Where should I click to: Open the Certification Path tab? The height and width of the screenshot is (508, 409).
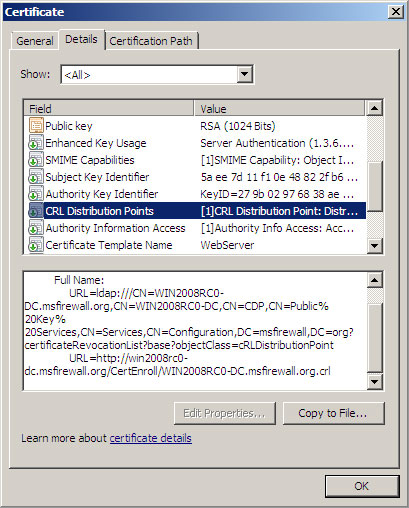coord(151,41)
